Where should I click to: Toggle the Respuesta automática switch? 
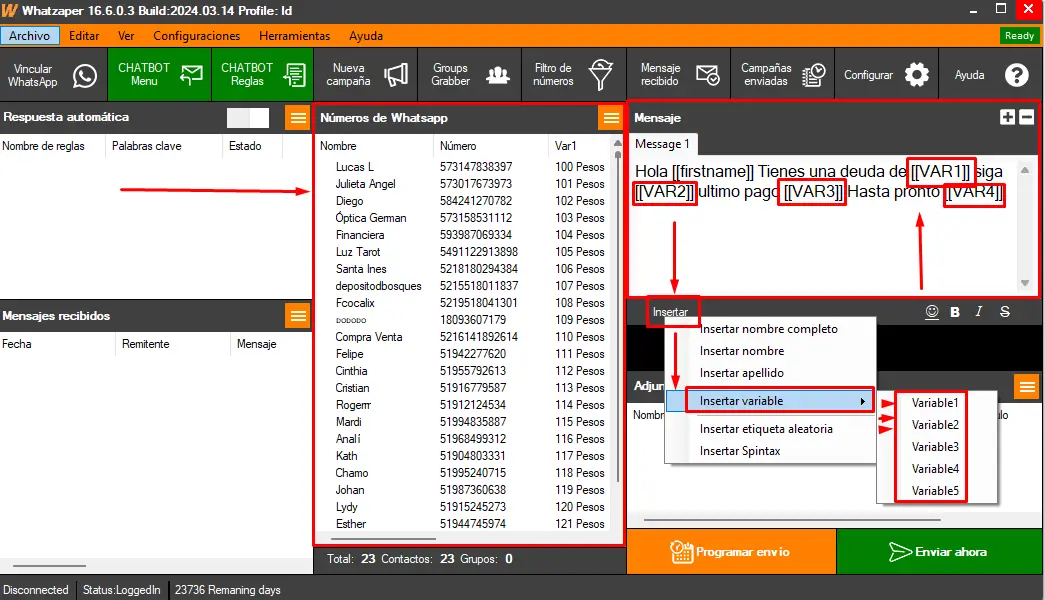click(248, 118)
